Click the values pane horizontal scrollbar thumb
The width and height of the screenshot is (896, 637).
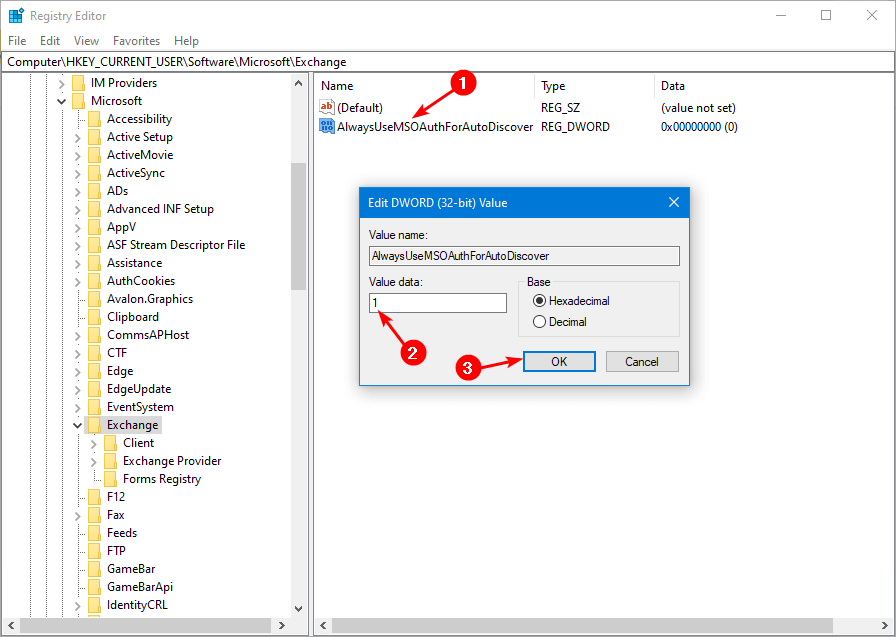[582, 625]
